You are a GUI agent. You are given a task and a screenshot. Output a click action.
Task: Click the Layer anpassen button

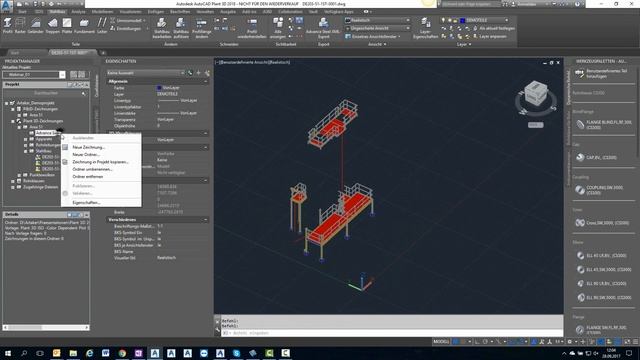490,36
